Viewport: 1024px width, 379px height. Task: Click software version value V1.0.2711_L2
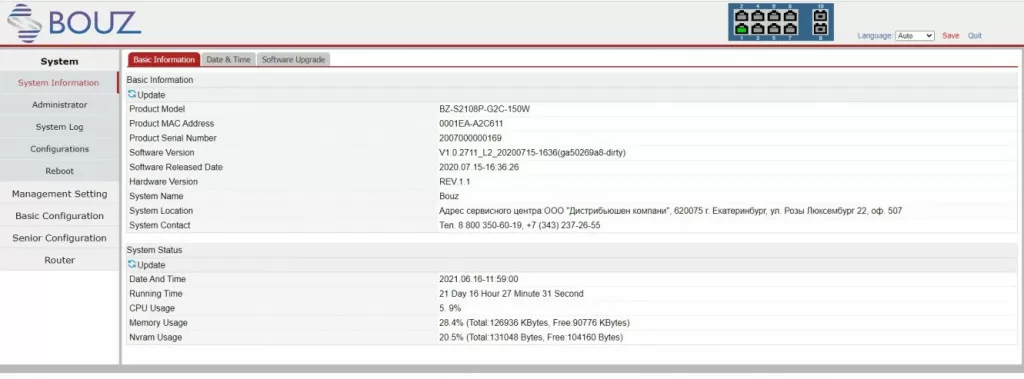click(532, 152)
